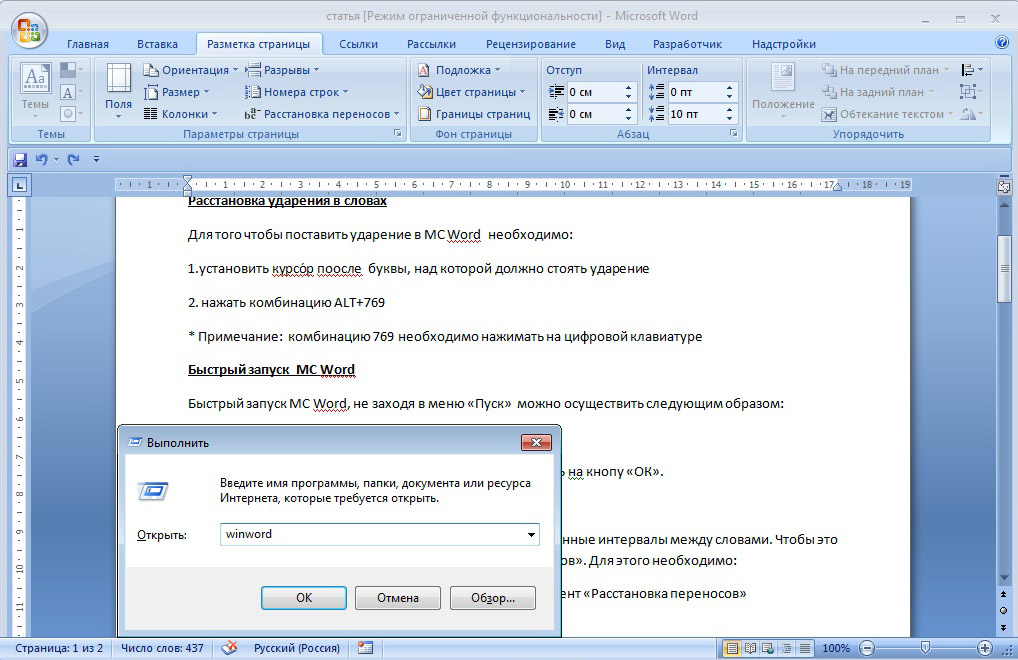Expand the Расстановка переносов dropdown
Screen dimensions: 1018x660
322,114
